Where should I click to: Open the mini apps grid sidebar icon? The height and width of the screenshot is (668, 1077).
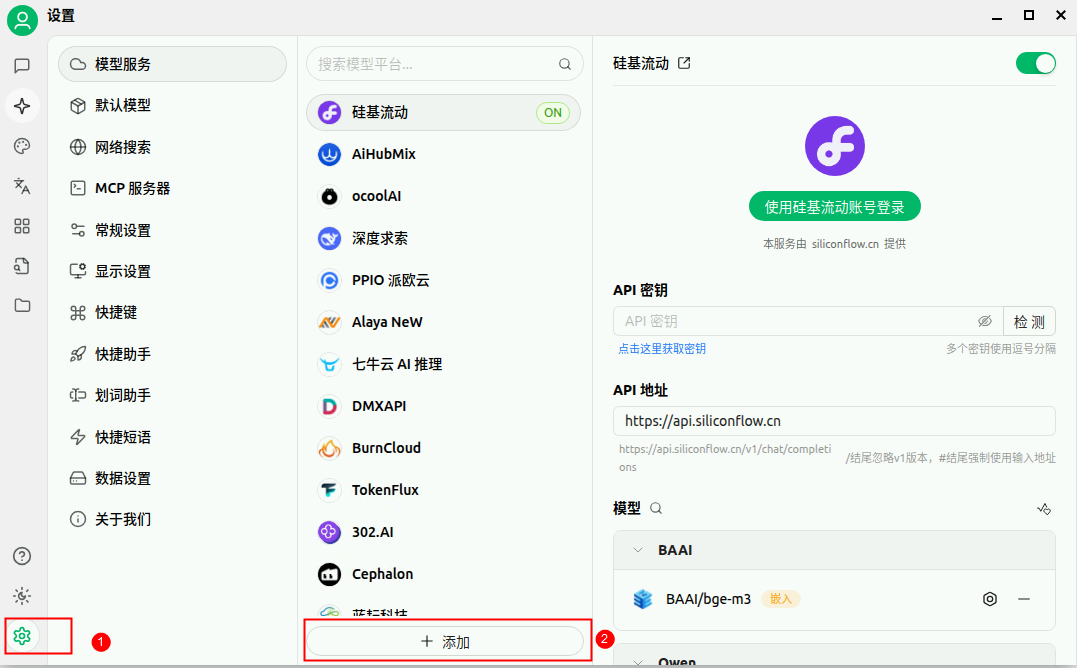coord(22,226)
